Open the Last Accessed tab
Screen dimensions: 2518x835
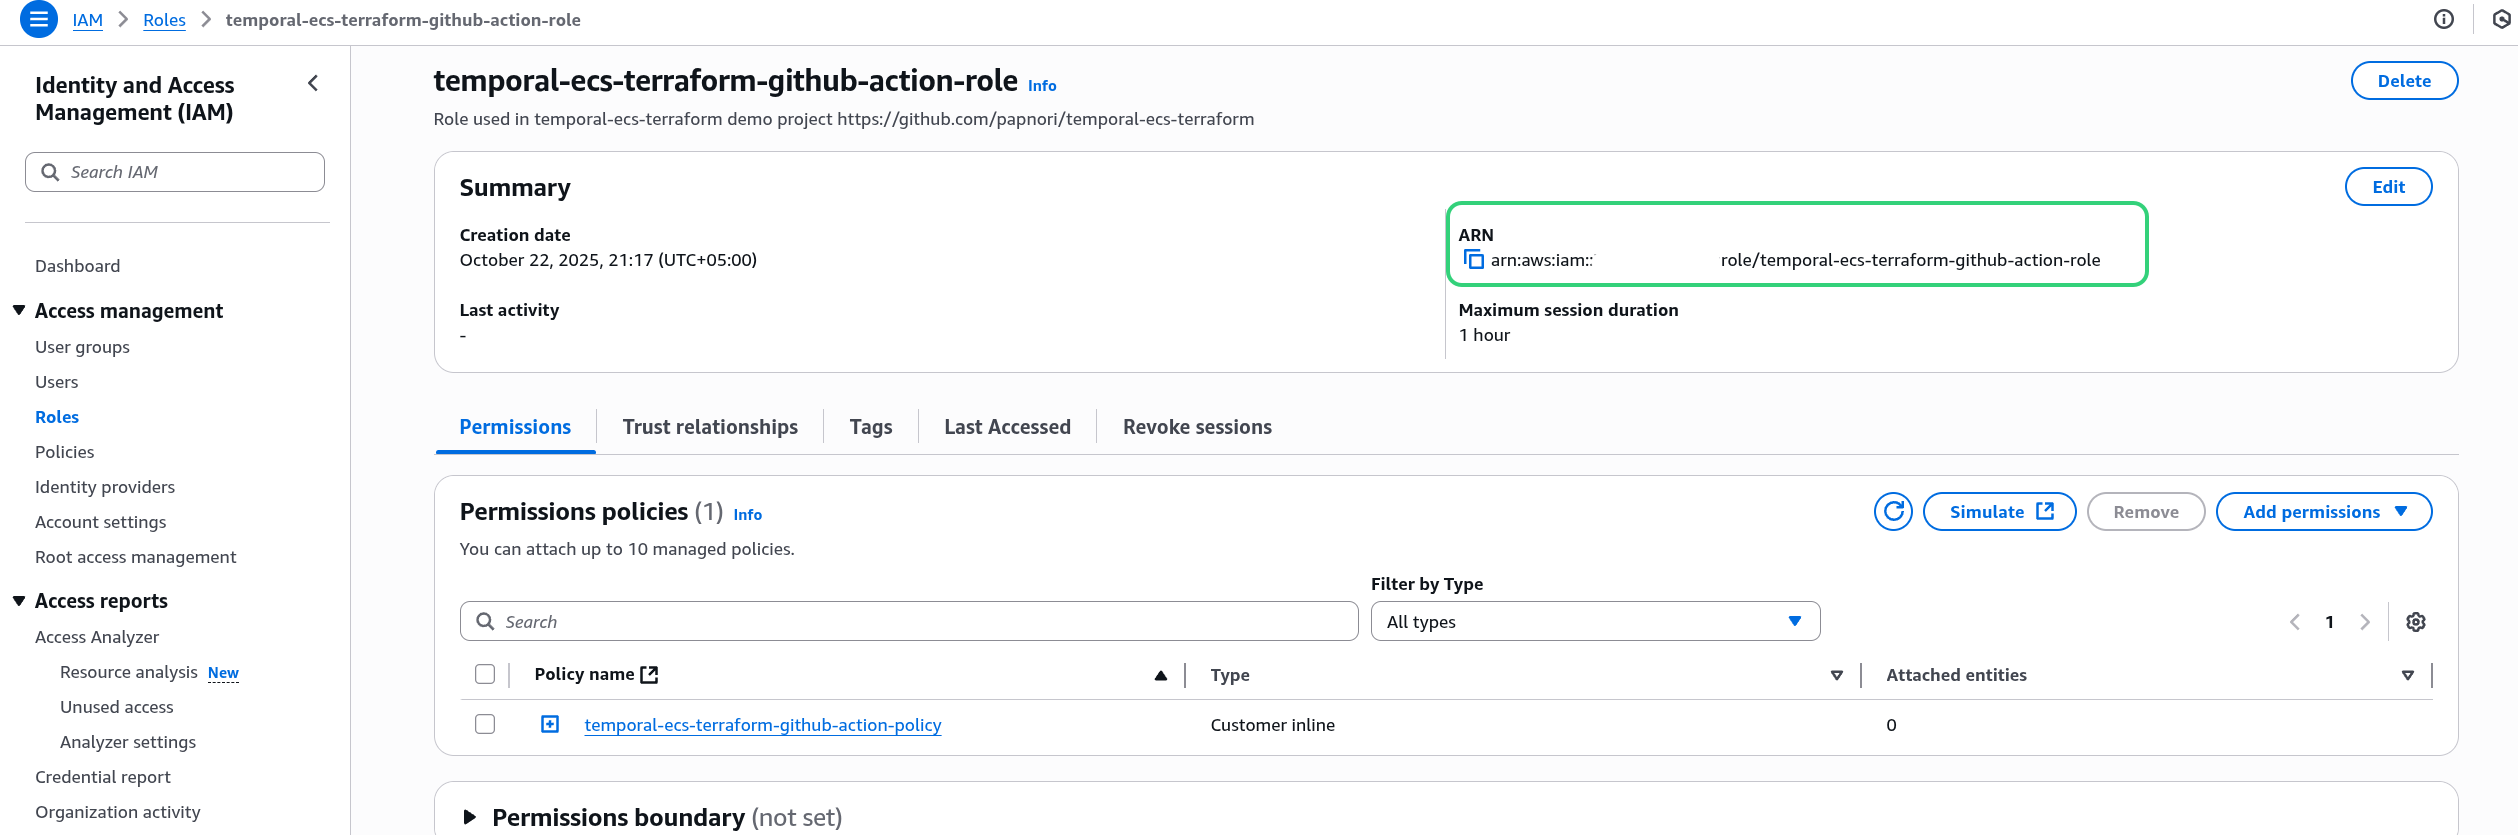tap(1006, 427)
